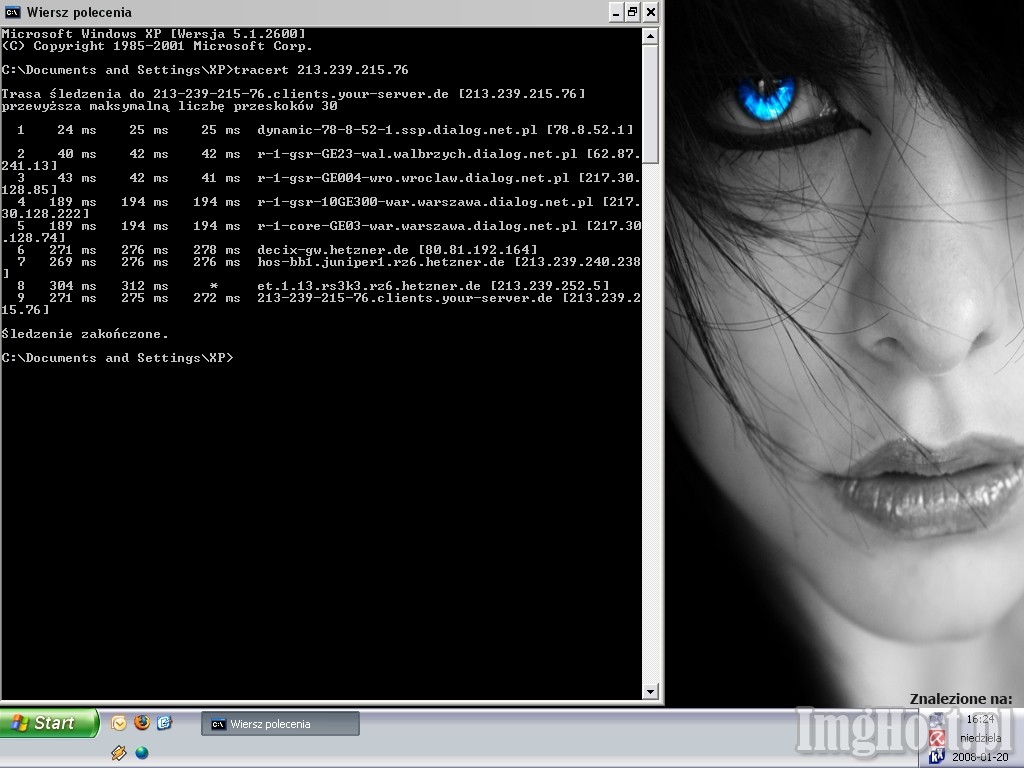1024x768 pixels.
Task: Open the command prompt system menu icon
Action: click(12, 12)
